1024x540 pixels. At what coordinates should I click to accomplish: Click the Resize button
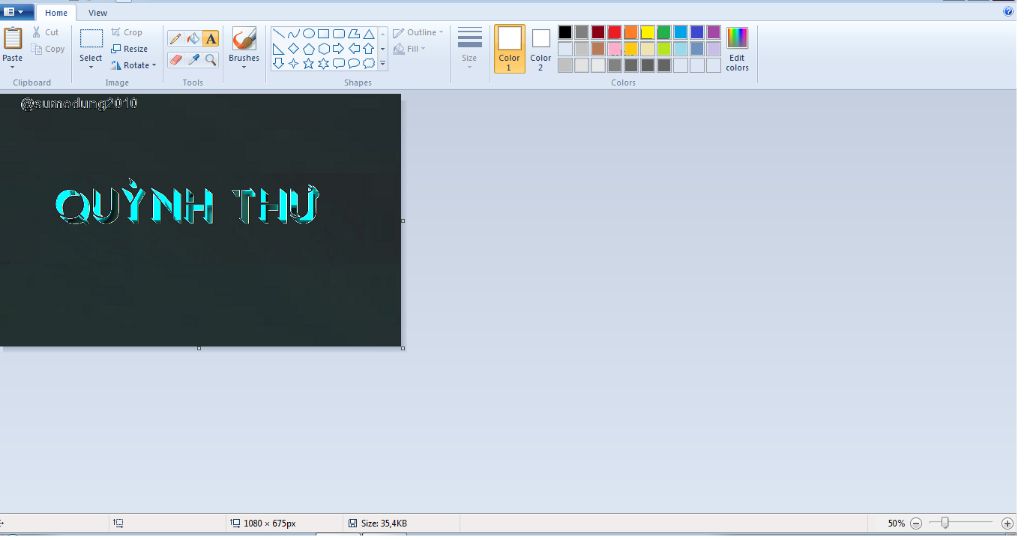click(129, 49)
